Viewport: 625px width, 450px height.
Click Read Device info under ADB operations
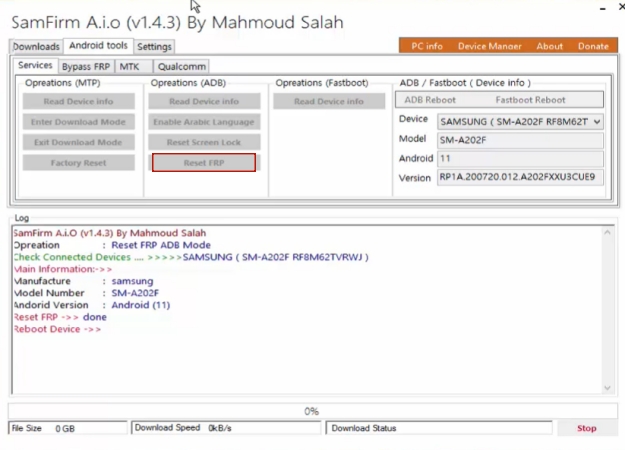(204, 101)
